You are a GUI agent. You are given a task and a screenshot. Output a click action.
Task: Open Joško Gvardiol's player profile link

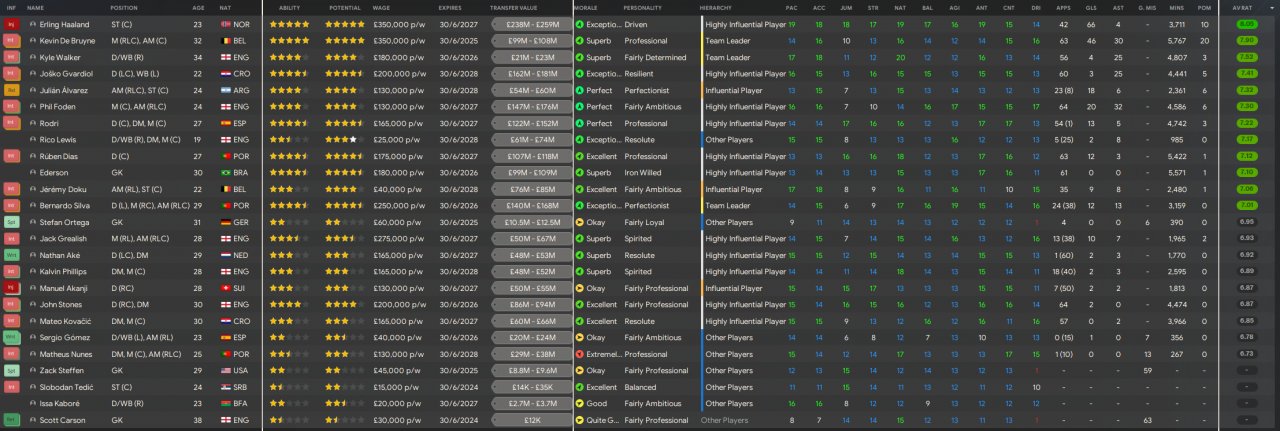coord(64,74)
